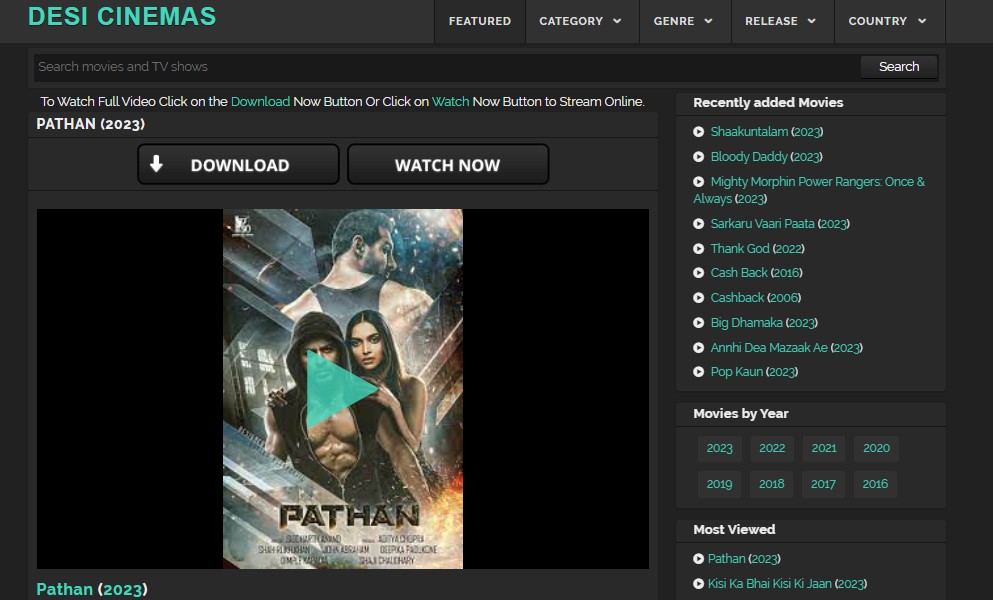
Task: Click the play icon beside Thank God
Action: (699, 248)
